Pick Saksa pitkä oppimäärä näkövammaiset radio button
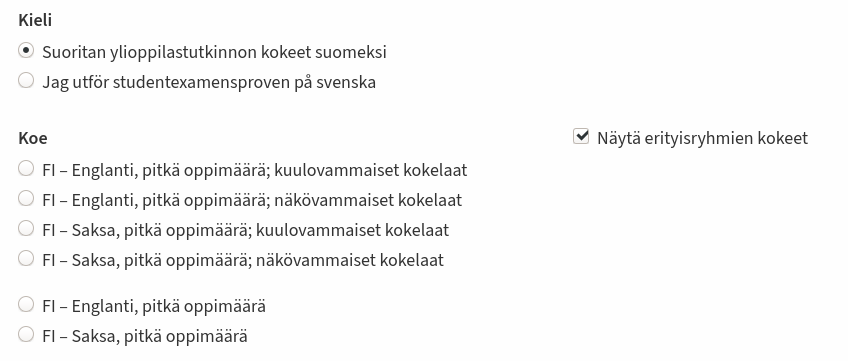Screen dimensions: 848x361 tap(26, 258)
